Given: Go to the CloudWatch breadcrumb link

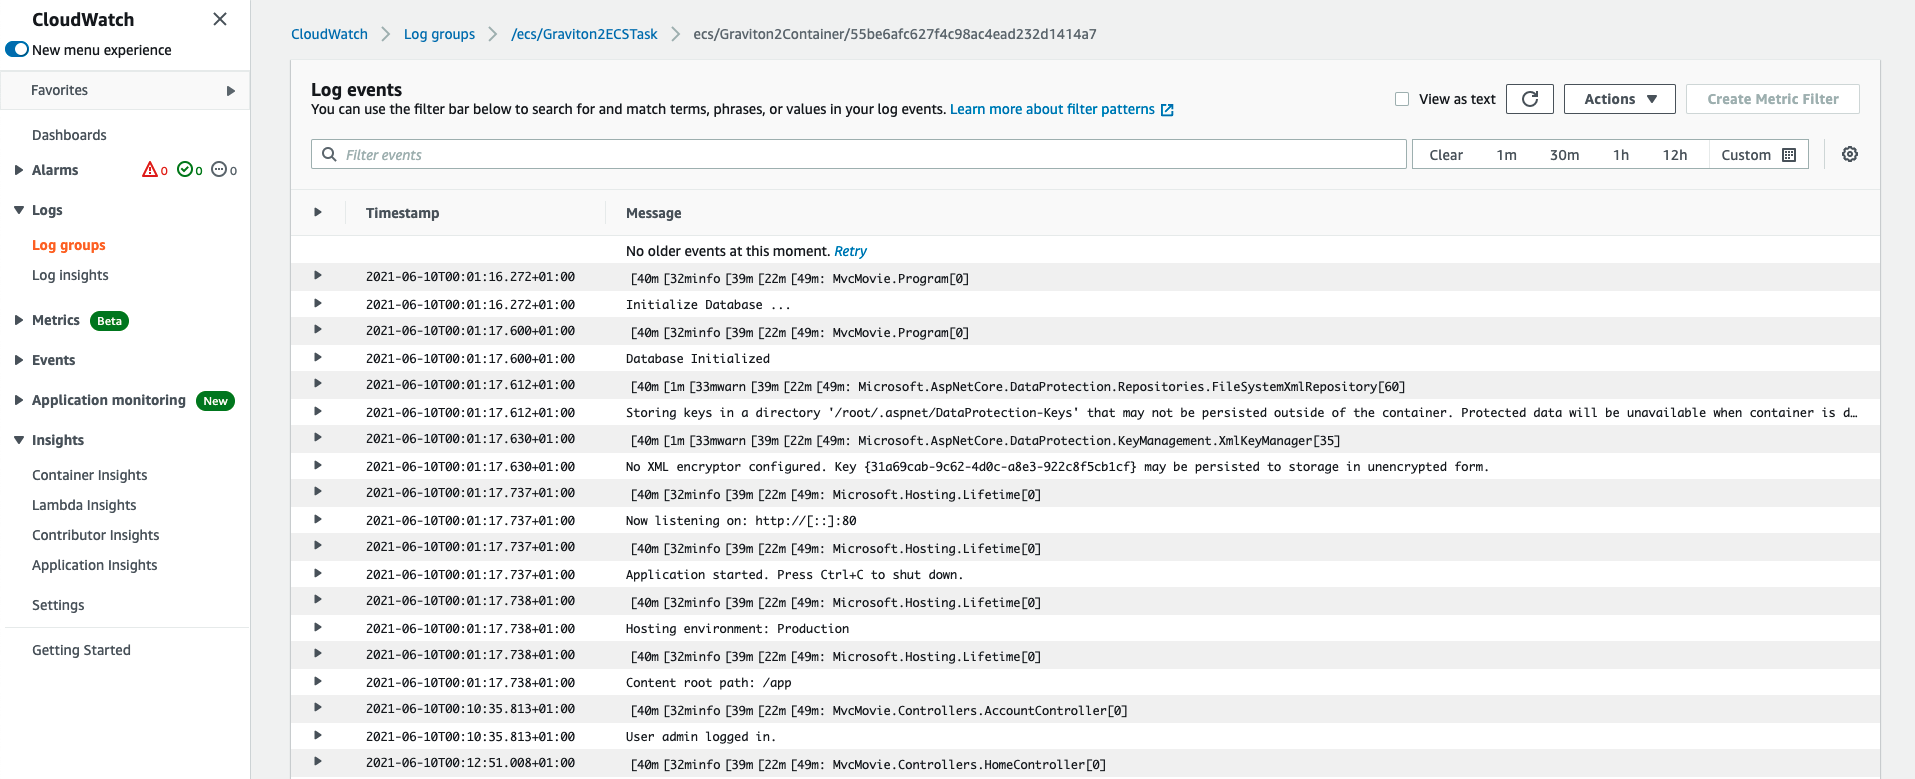Looking at the screenshot, I should point(329,34).
